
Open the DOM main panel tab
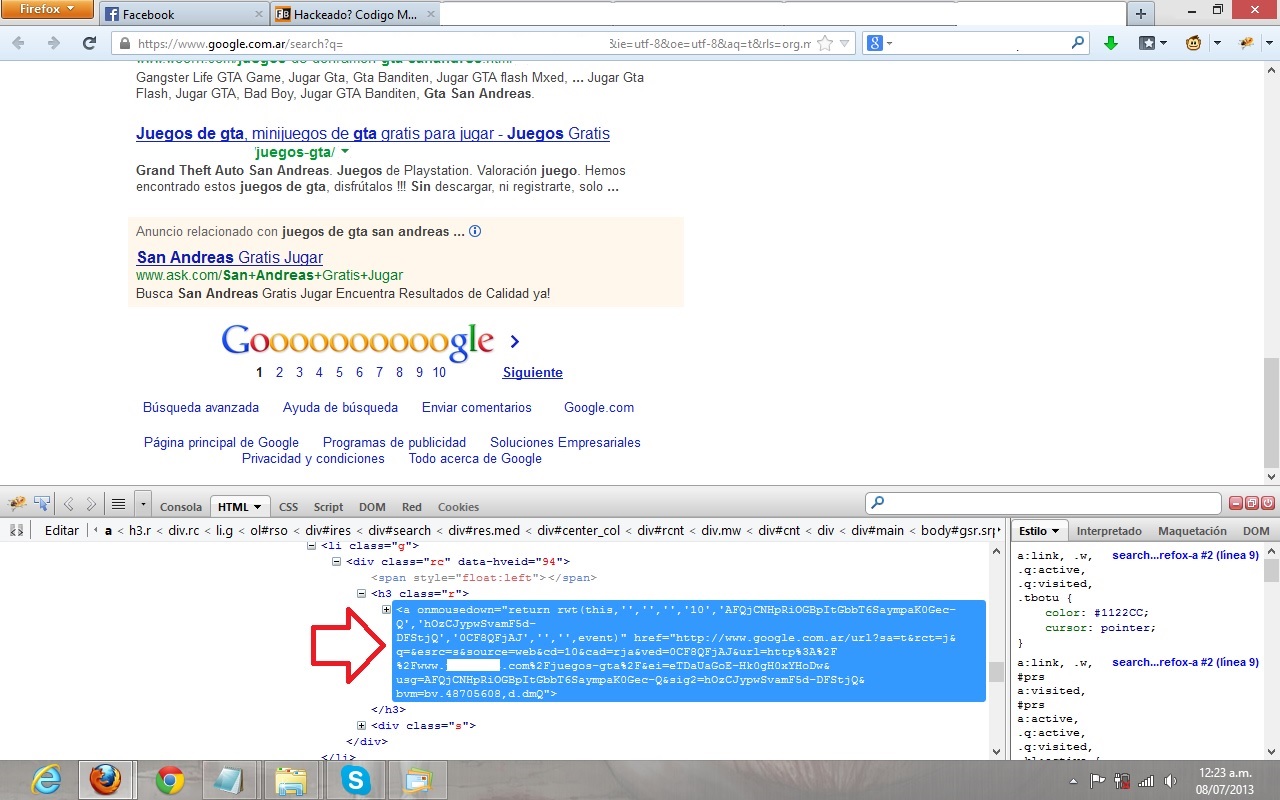pyautogui.click(x=372, y=507)
